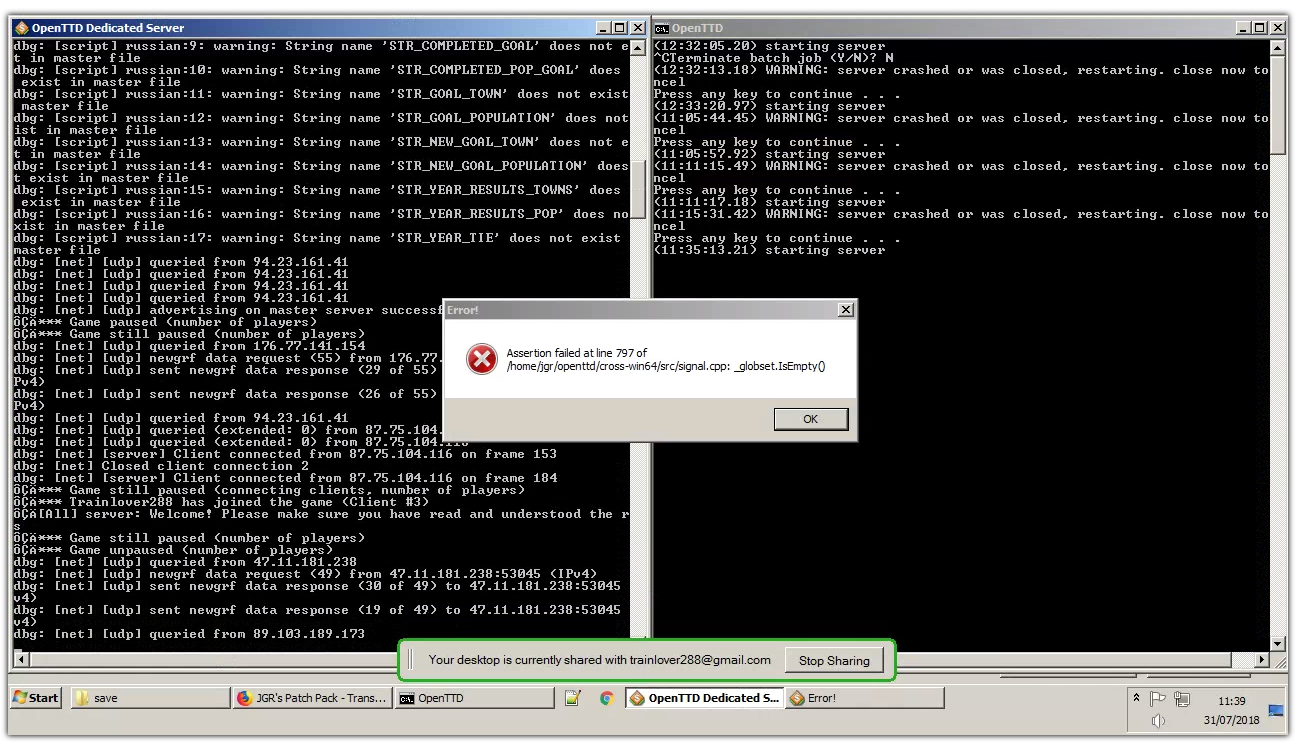The image size is (1302, 746).
Task: Select the Error! taskbar button
Action: click(x=864, y=698)
